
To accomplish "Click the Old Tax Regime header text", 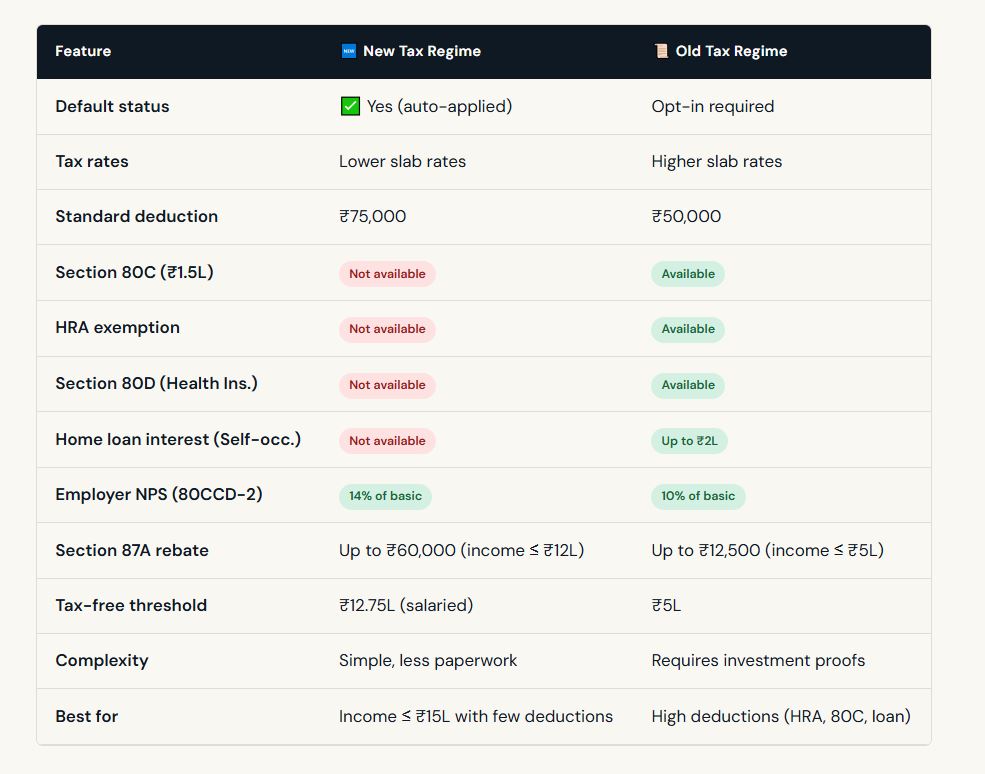I will [731, 51].
